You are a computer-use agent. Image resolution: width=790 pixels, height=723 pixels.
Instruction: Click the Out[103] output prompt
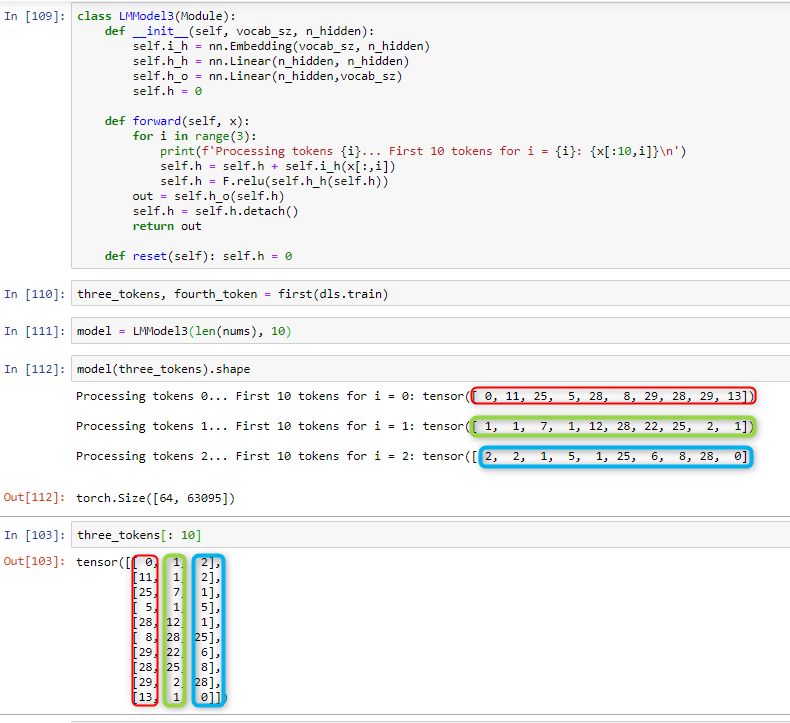pos(35,562)
